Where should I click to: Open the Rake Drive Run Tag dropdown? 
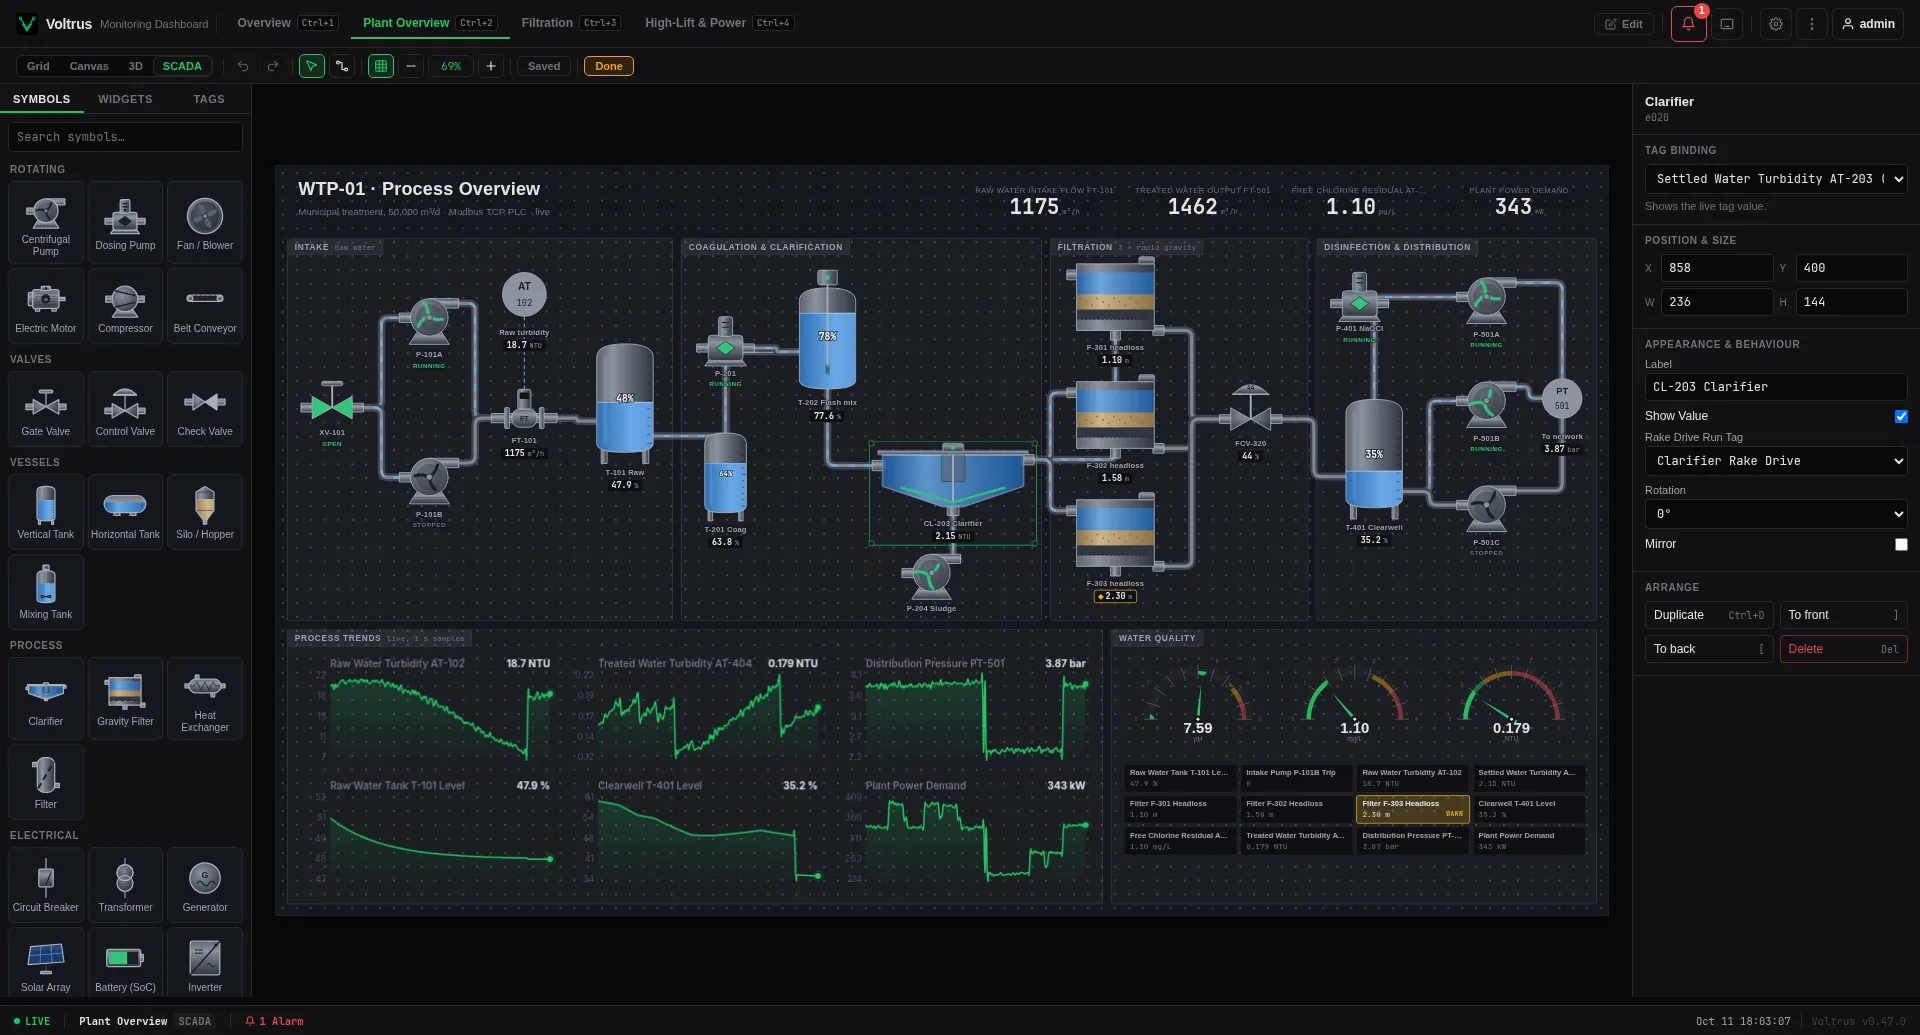(1776, 461)
